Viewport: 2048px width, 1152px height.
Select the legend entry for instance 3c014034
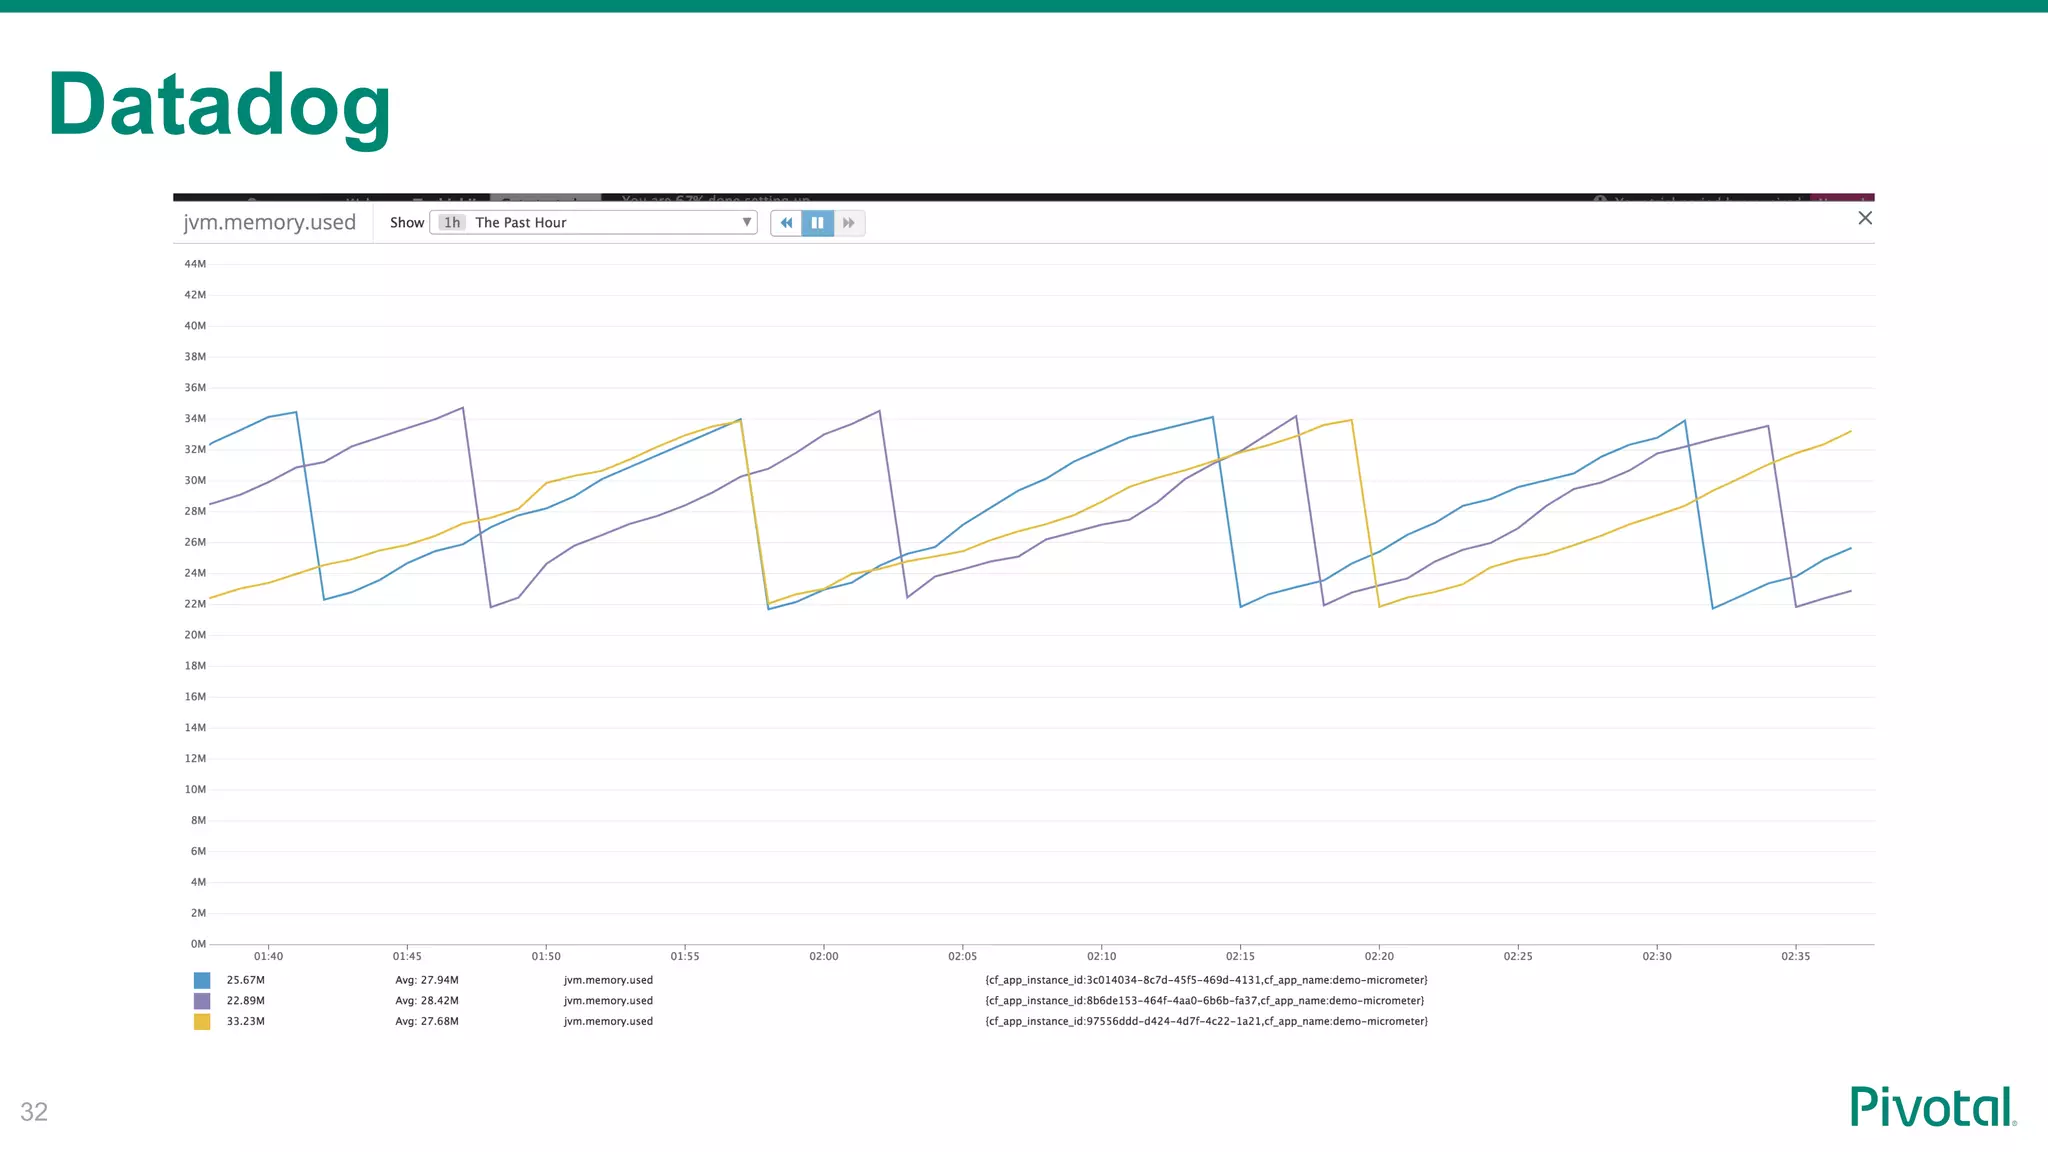(1206, 980)
